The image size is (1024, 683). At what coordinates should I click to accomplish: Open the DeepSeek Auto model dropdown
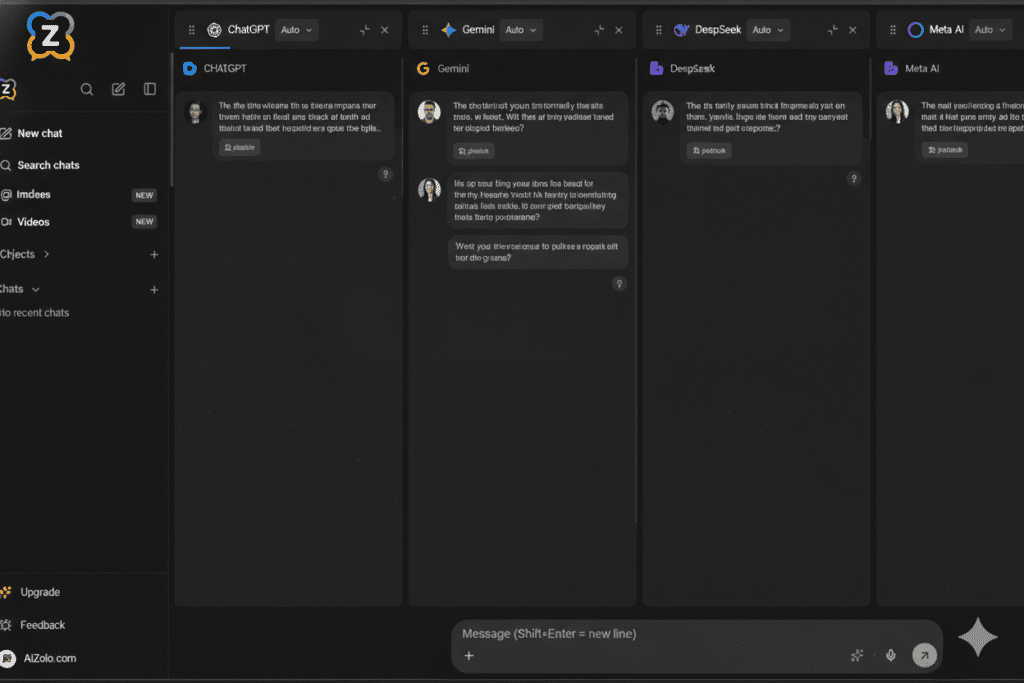767,30
